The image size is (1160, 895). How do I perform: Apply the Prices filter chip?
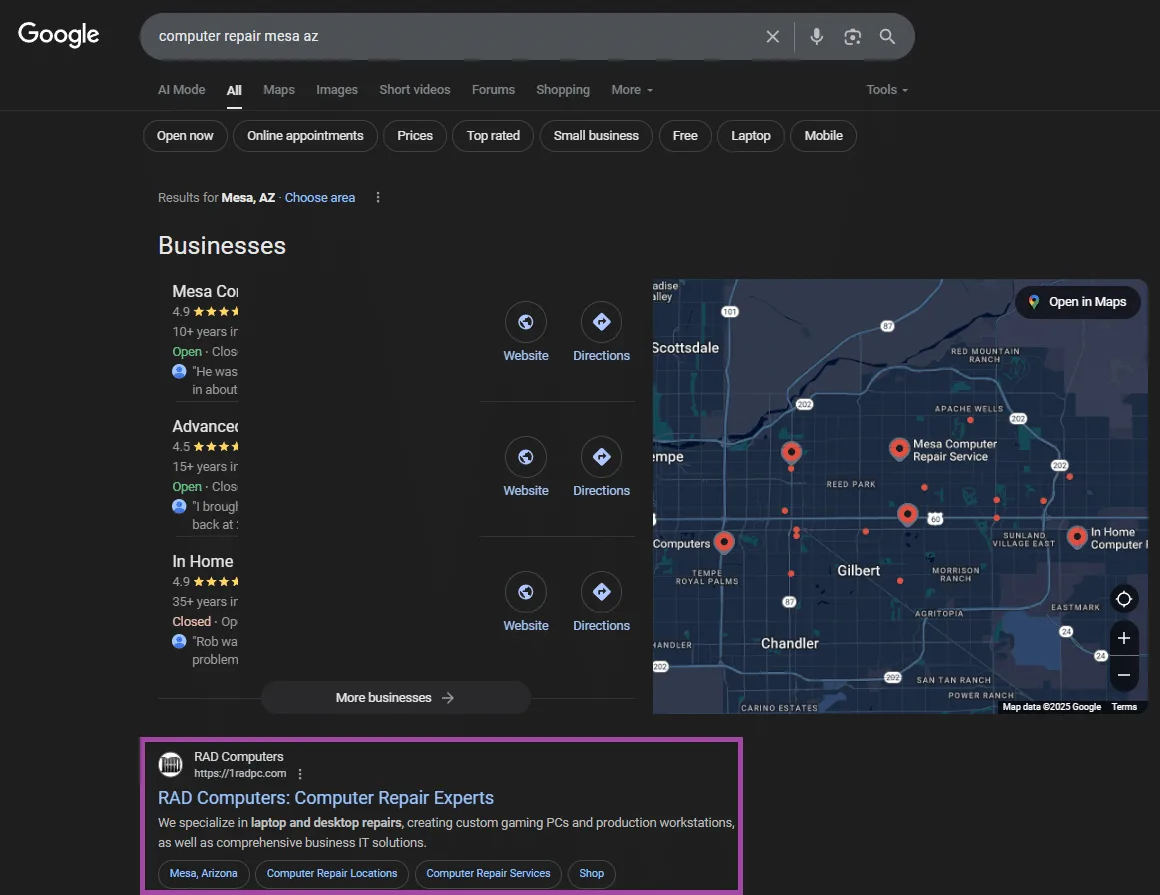point(415,136)
